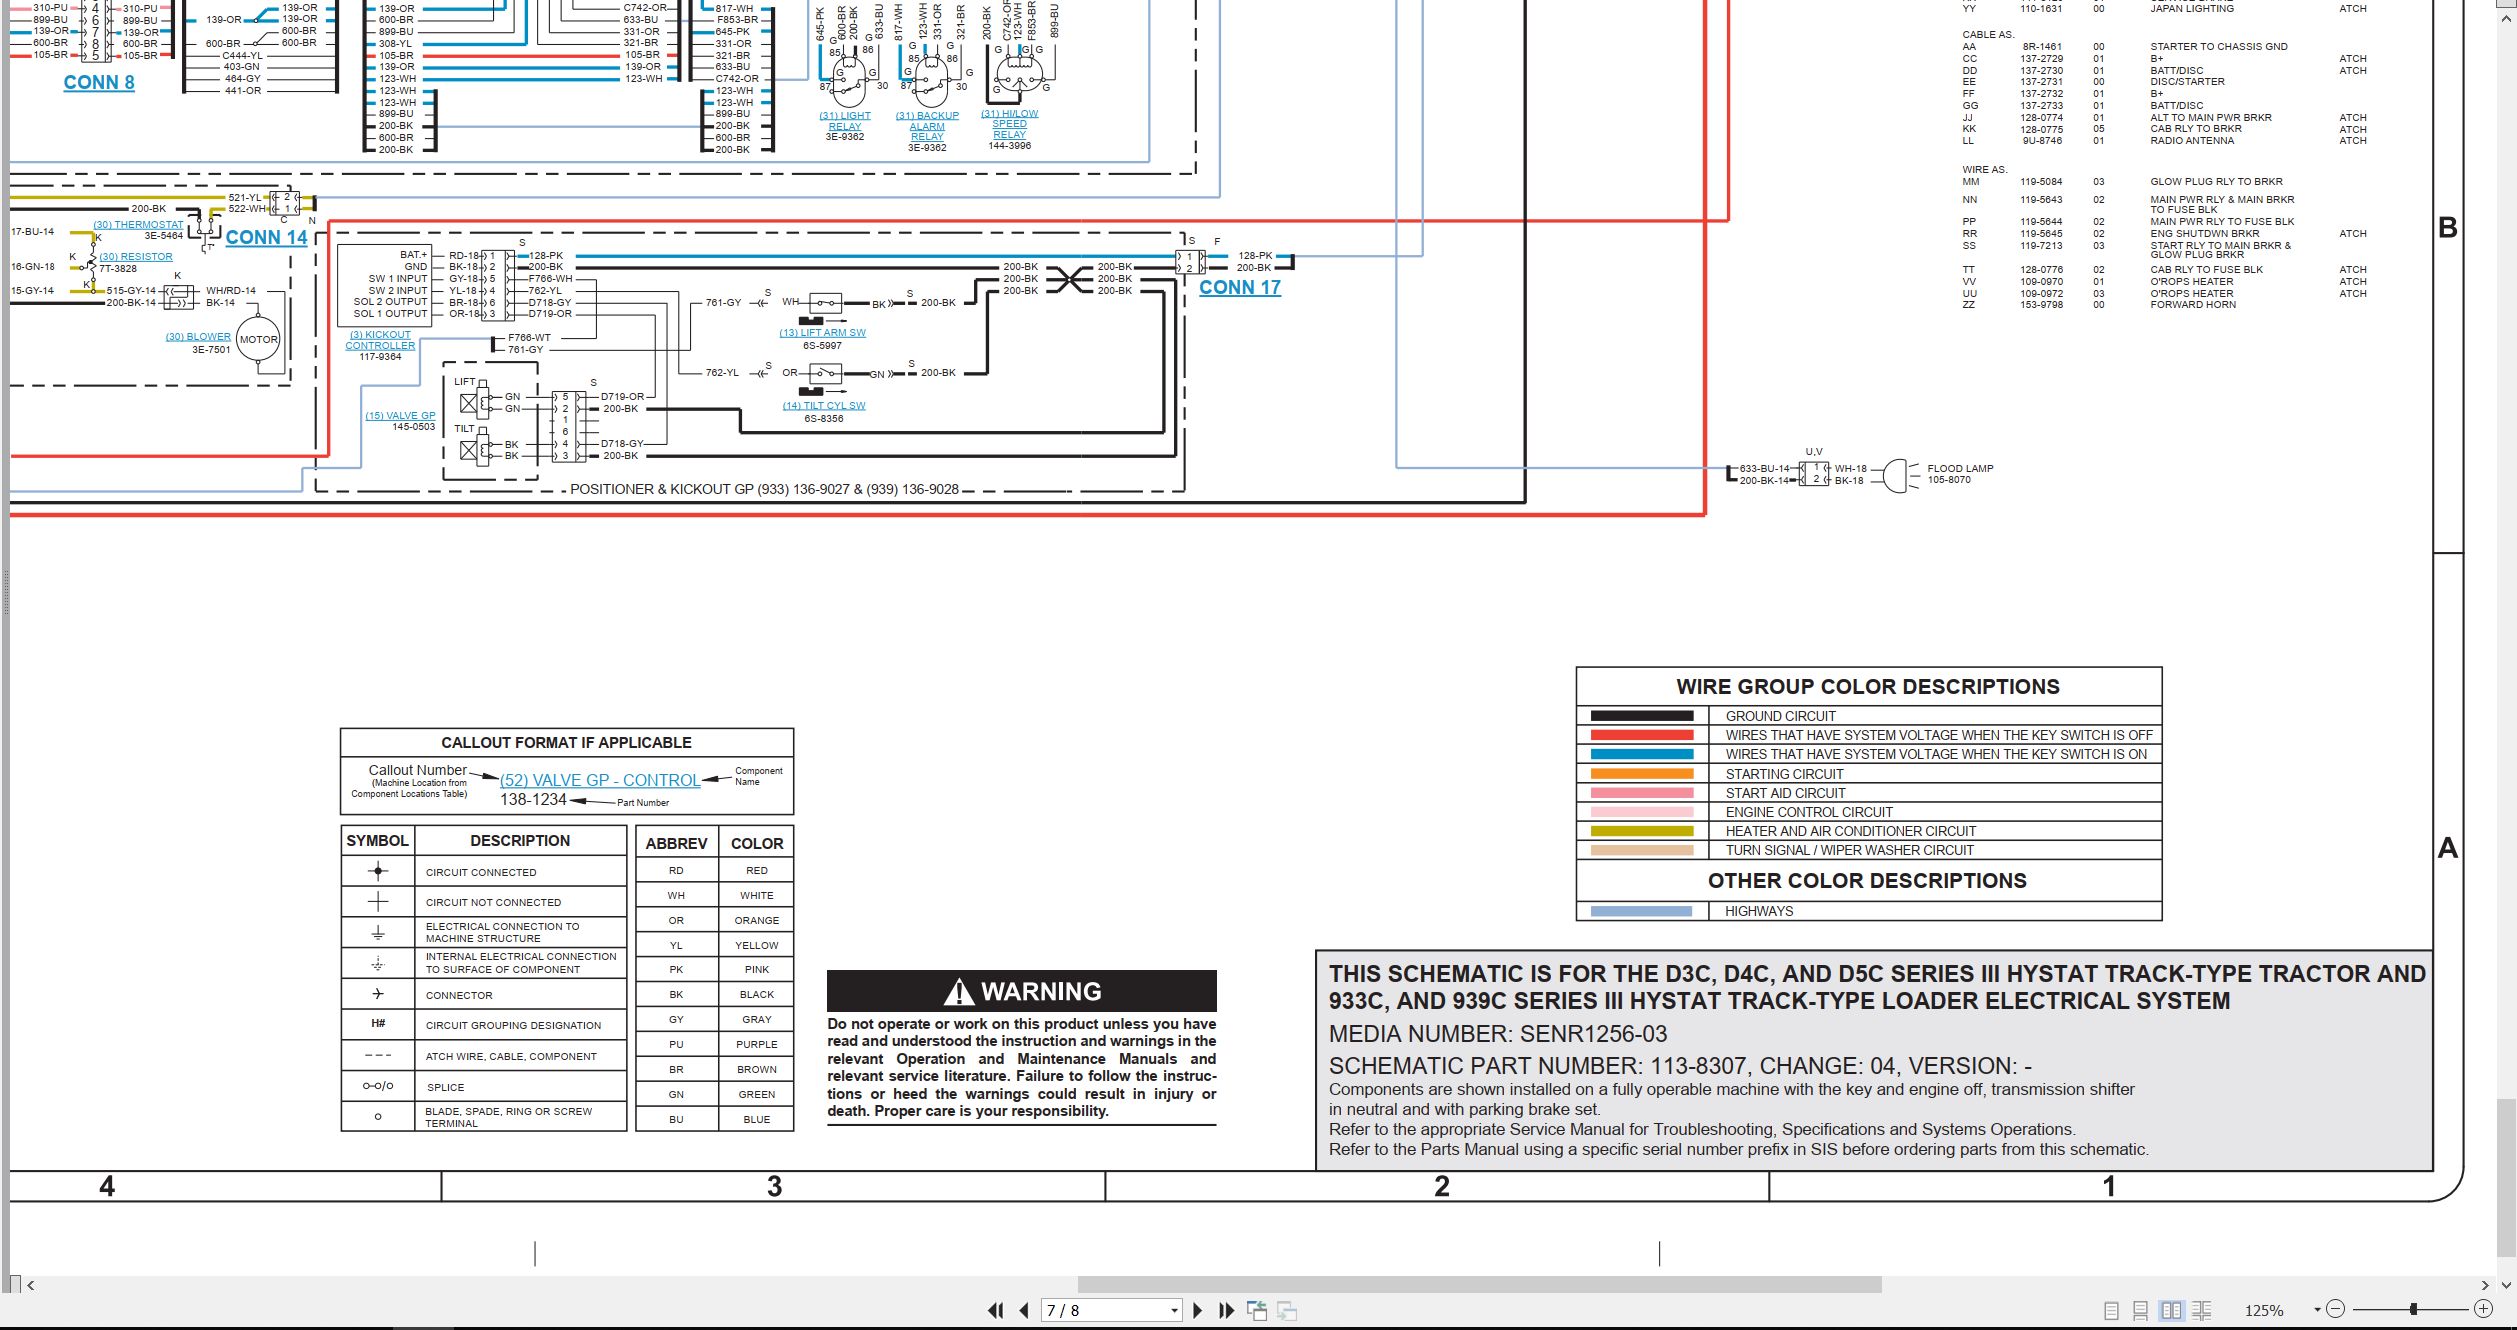Click the Starting Circuit orange swatch

(1642, 774)
